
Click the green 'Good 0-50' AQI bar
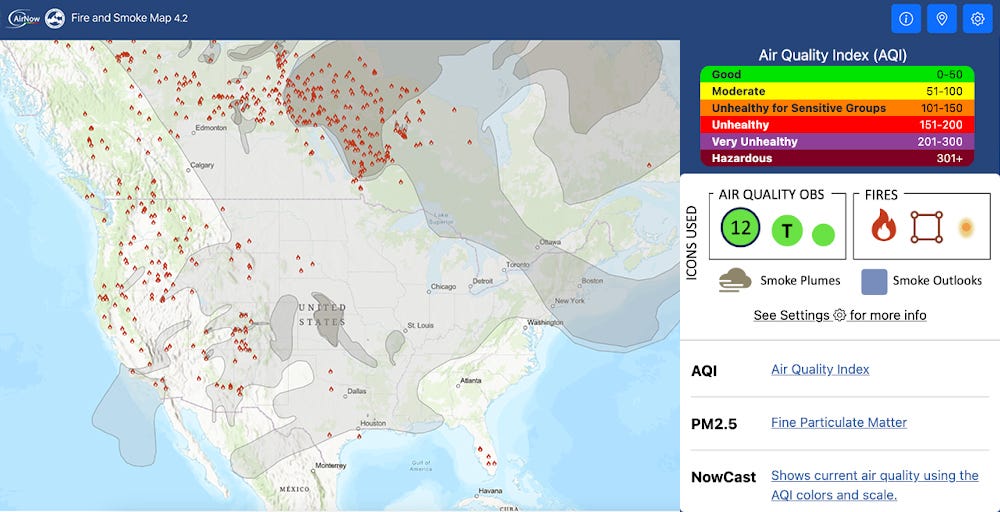pyautogui.click(x=837, y=74)
